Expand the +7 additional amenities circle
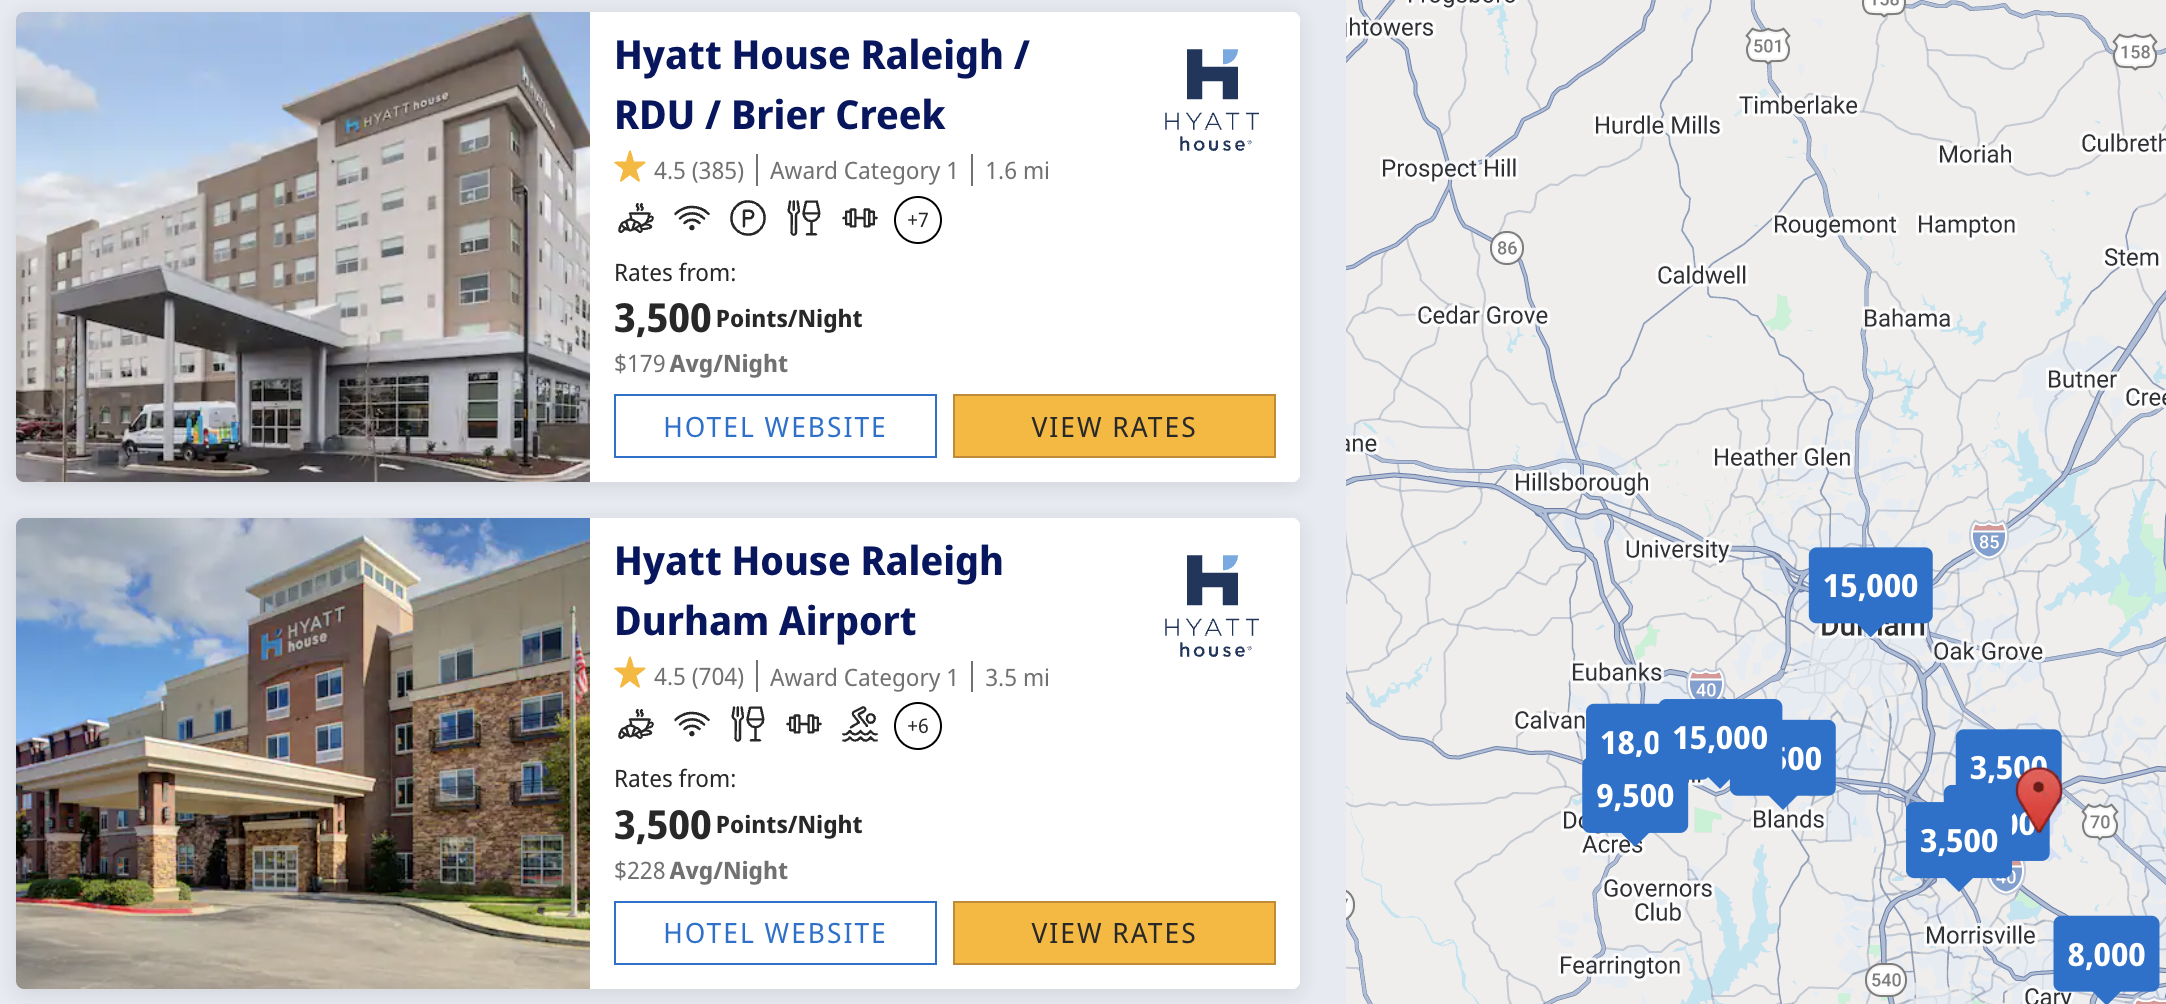 917,220
